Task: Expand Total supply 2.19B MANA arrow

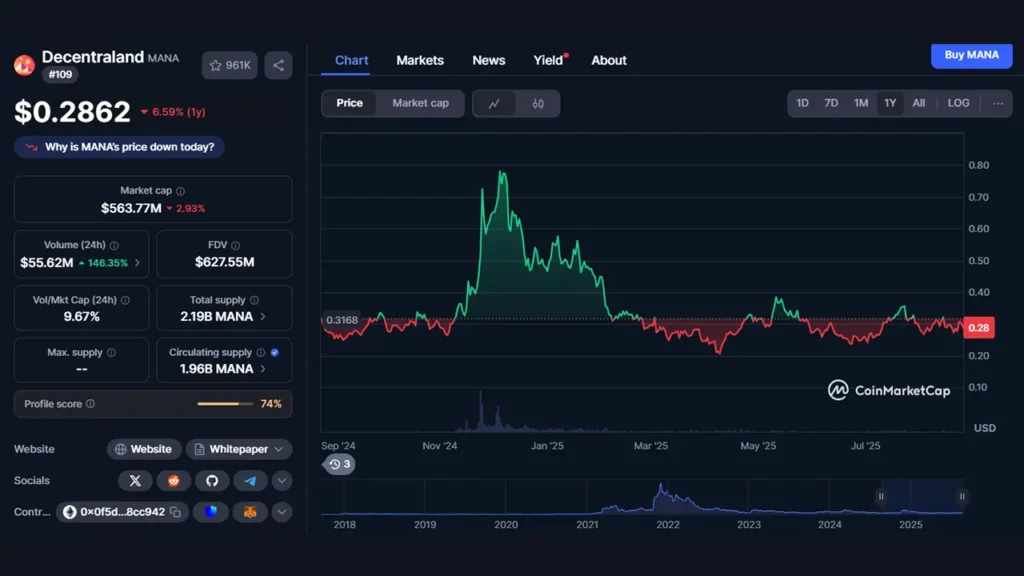Action: click(x=263, y=317)
